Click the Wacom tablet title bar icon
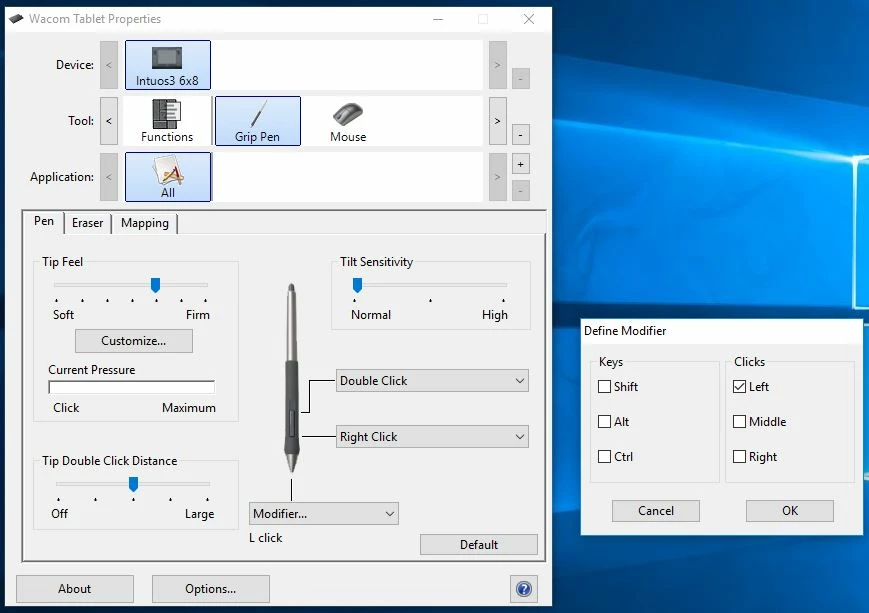 (16, 19)
